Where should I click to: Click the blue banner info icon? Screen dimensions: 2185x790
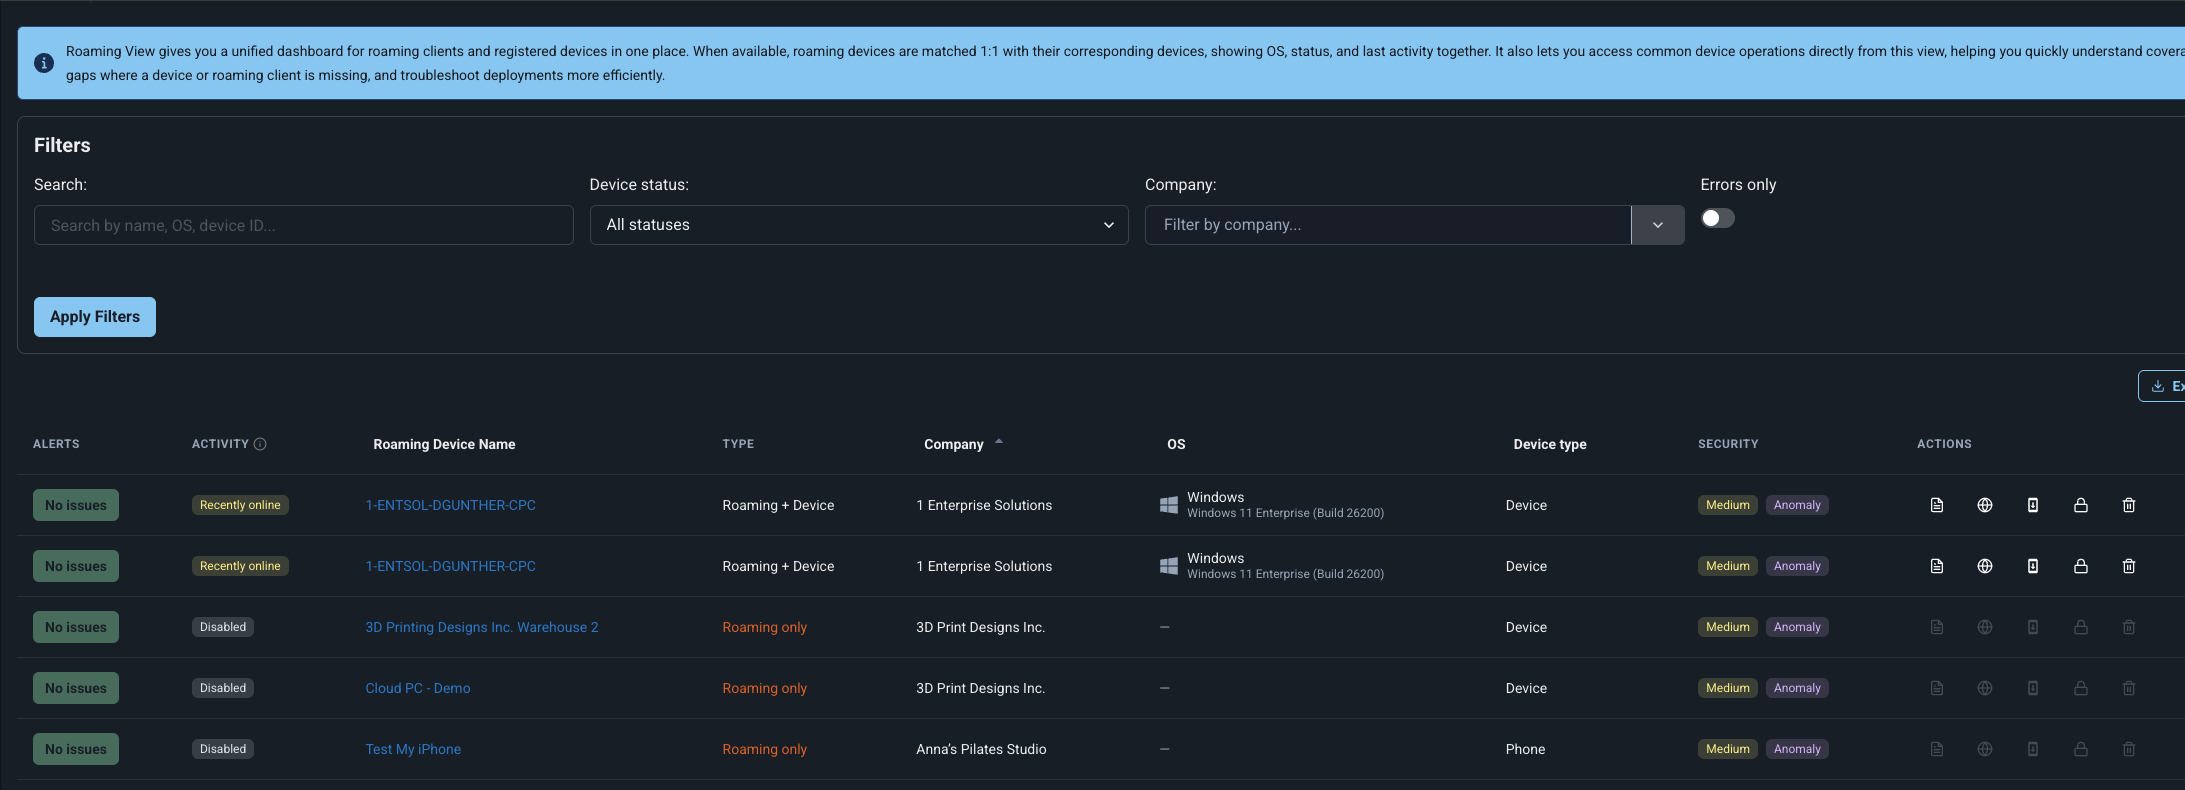pyautogui.click(x=44, y=63)
